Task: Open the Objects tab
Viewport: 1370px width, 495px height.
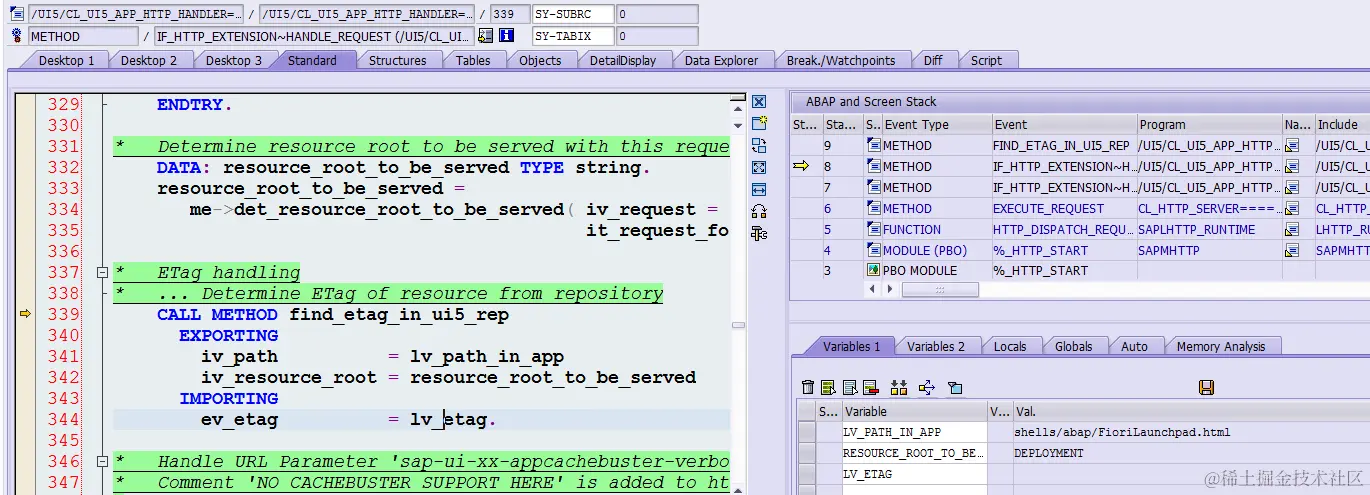Action: (x=540, y=60)
